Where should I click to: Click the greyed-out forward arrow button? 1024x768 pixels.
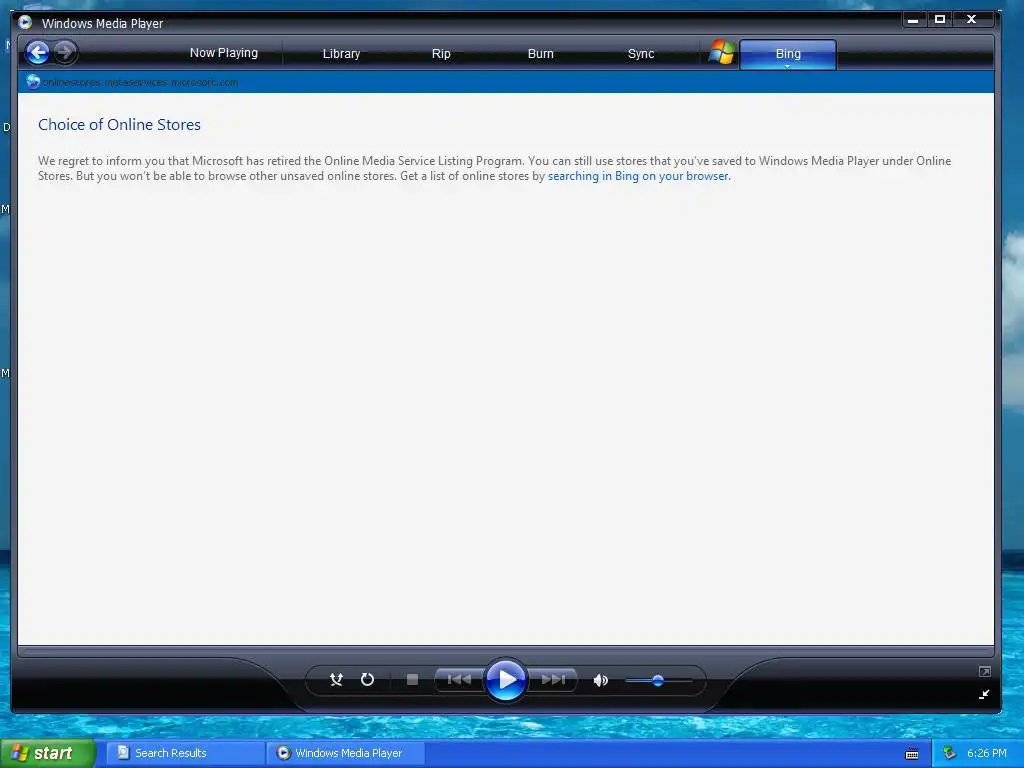pos(65,52)
